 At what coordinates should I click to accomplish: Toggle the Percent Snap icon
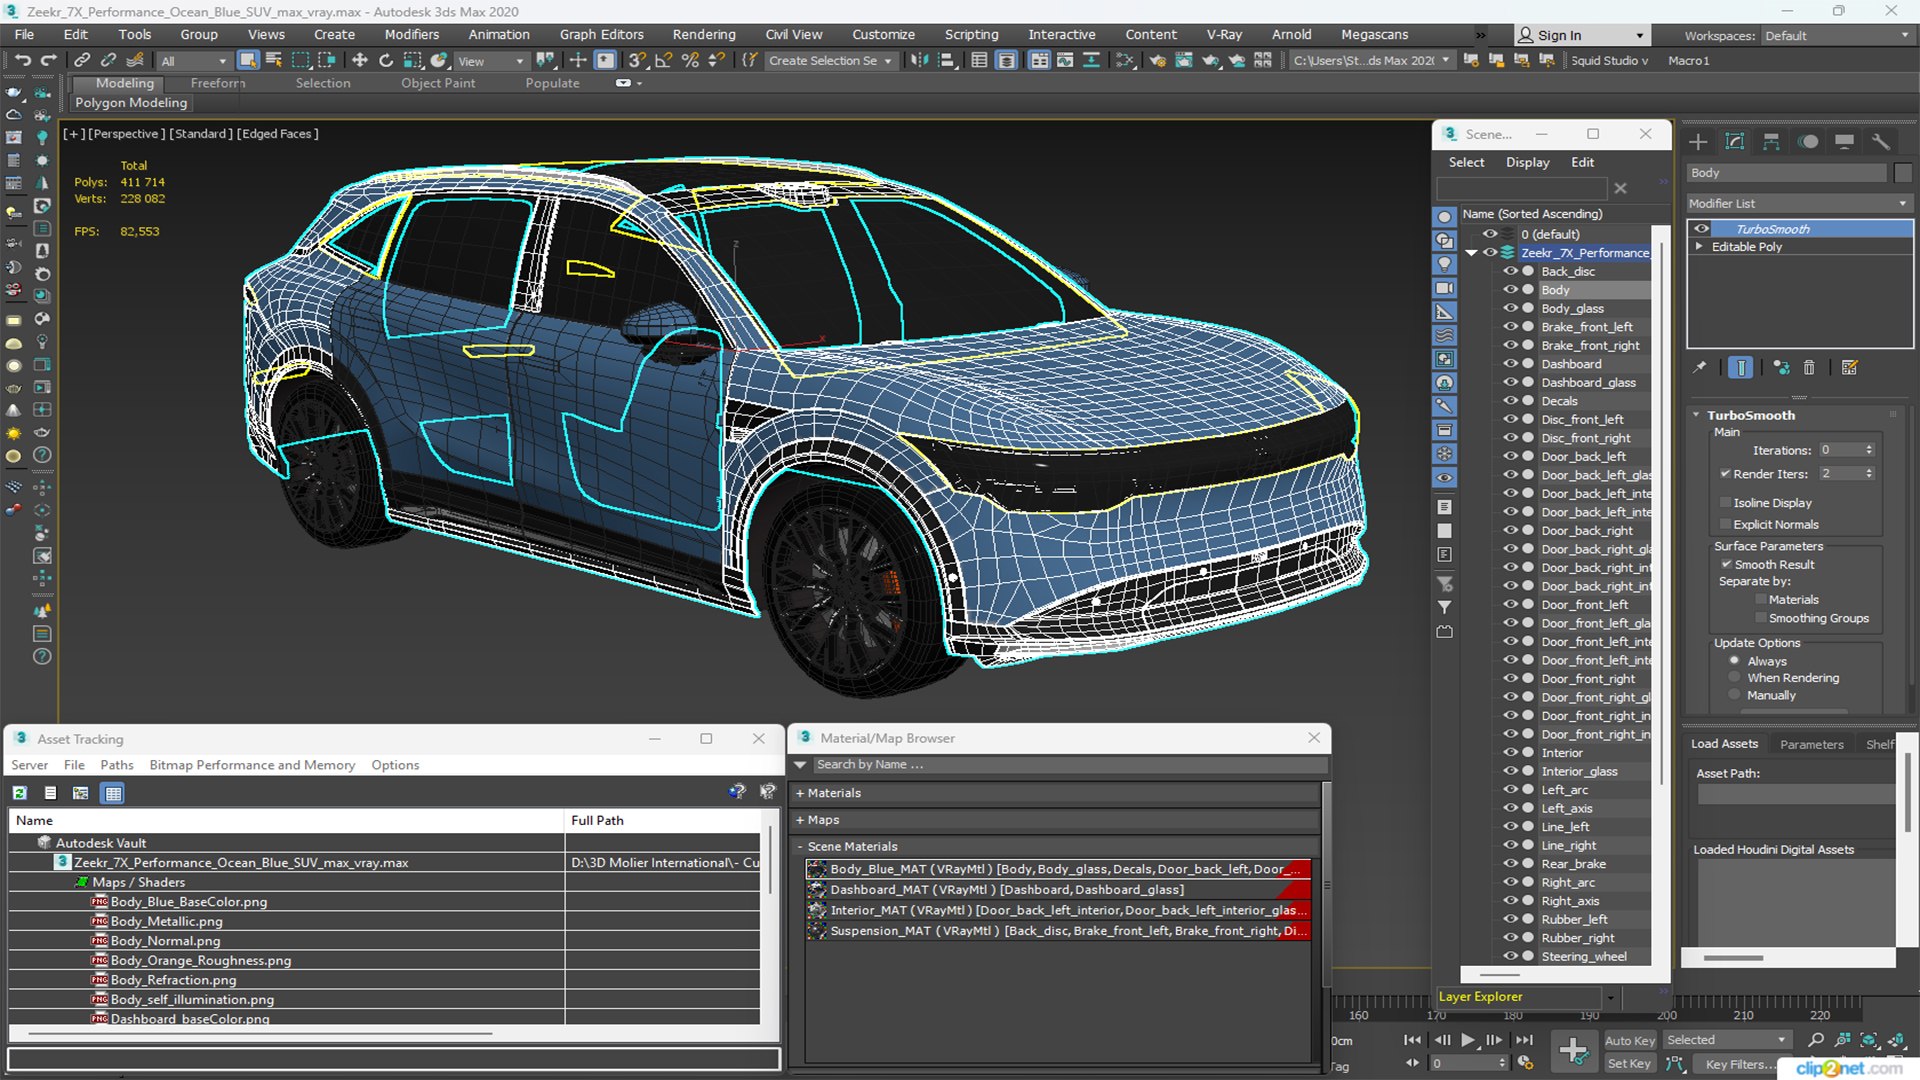[690, 61]
